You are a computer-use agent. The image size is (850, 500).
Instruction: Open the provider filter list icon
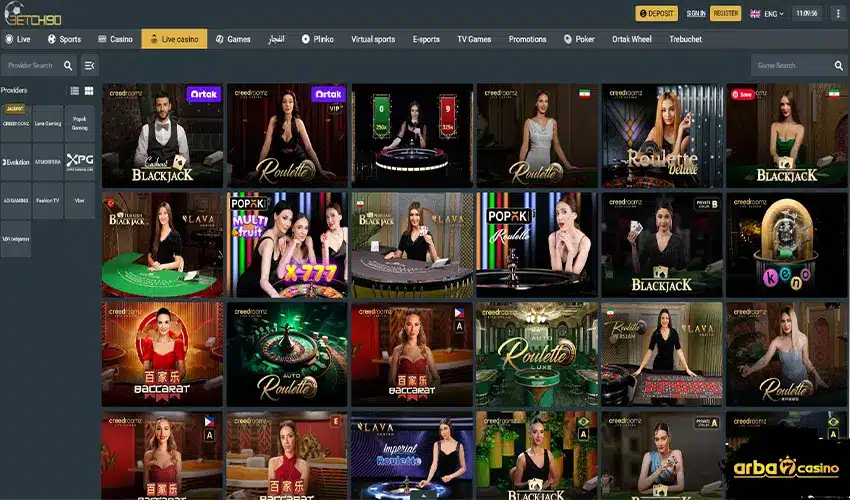90,66
